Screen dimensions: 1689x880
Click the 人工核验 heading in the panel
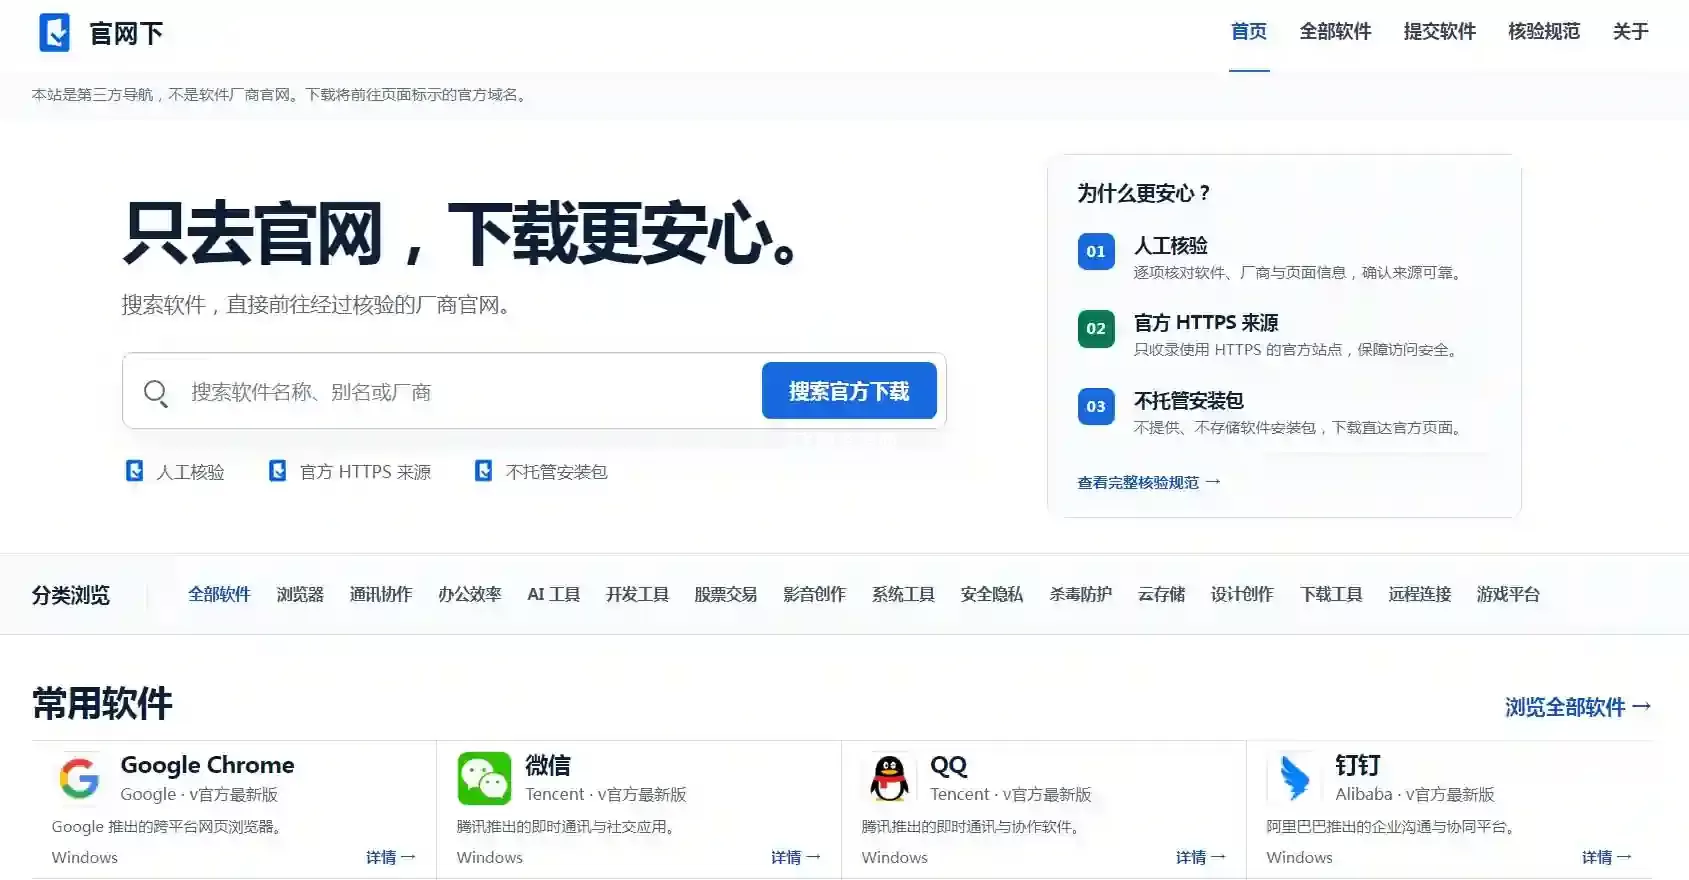click(1171, 245)
